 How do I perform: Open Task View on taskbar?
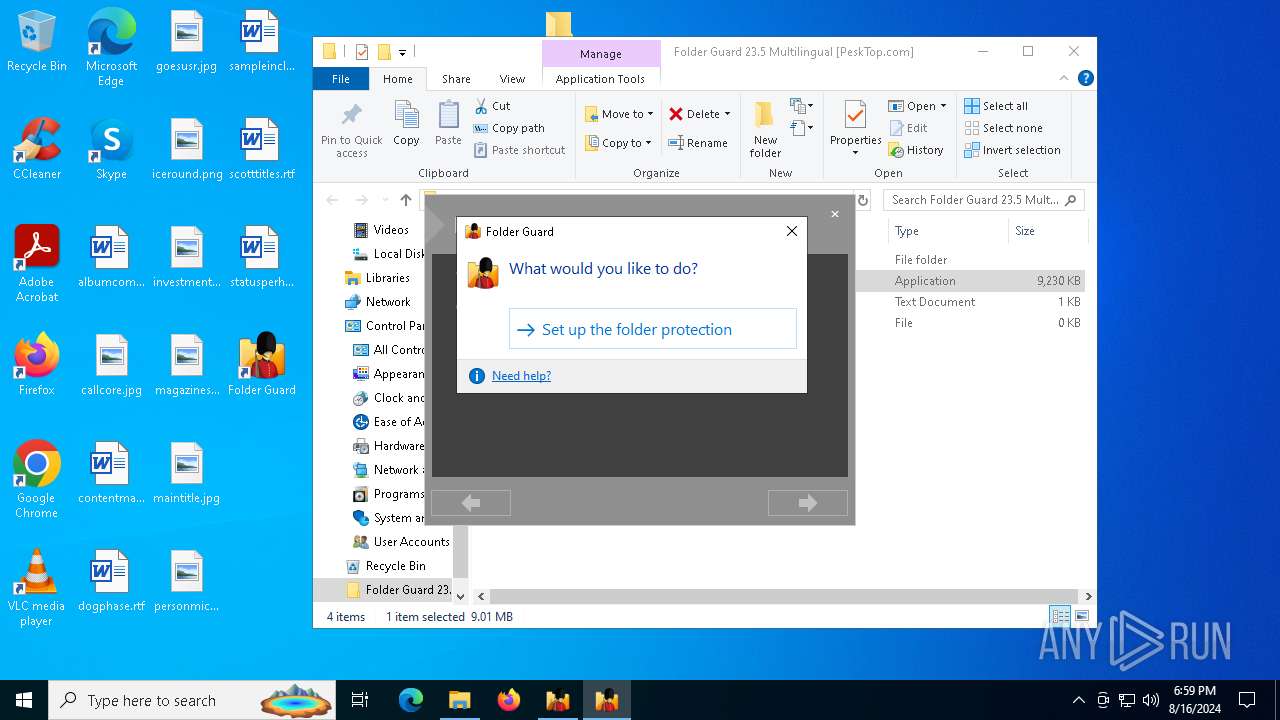(360, 700)
